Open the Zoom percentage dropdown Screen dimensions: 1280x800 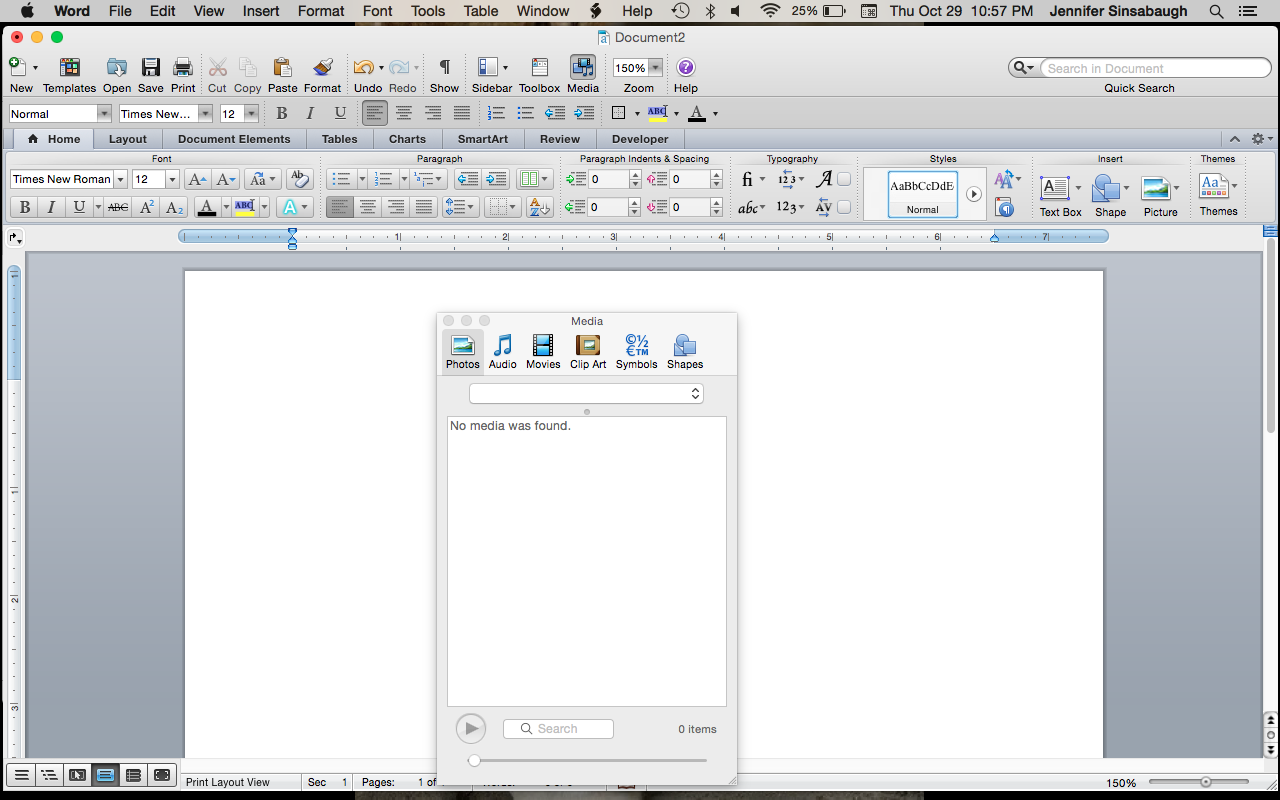click(x=655, y=68)
